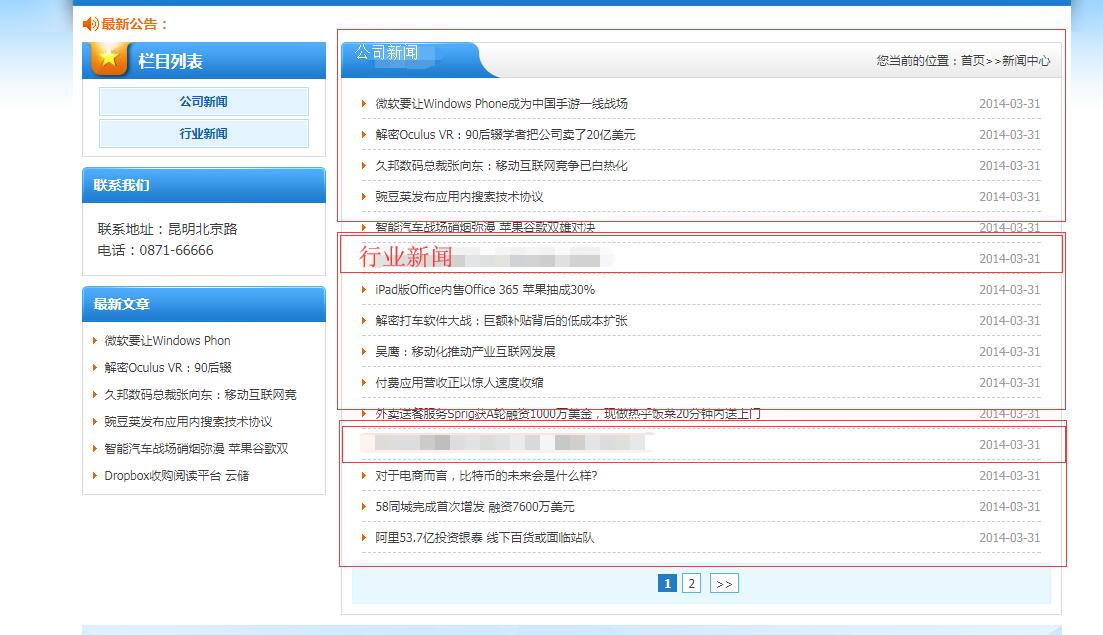Open 豌豆荚发布应用内搜索技术协议 in main list

pyautogui.click(x=459, y=197)
